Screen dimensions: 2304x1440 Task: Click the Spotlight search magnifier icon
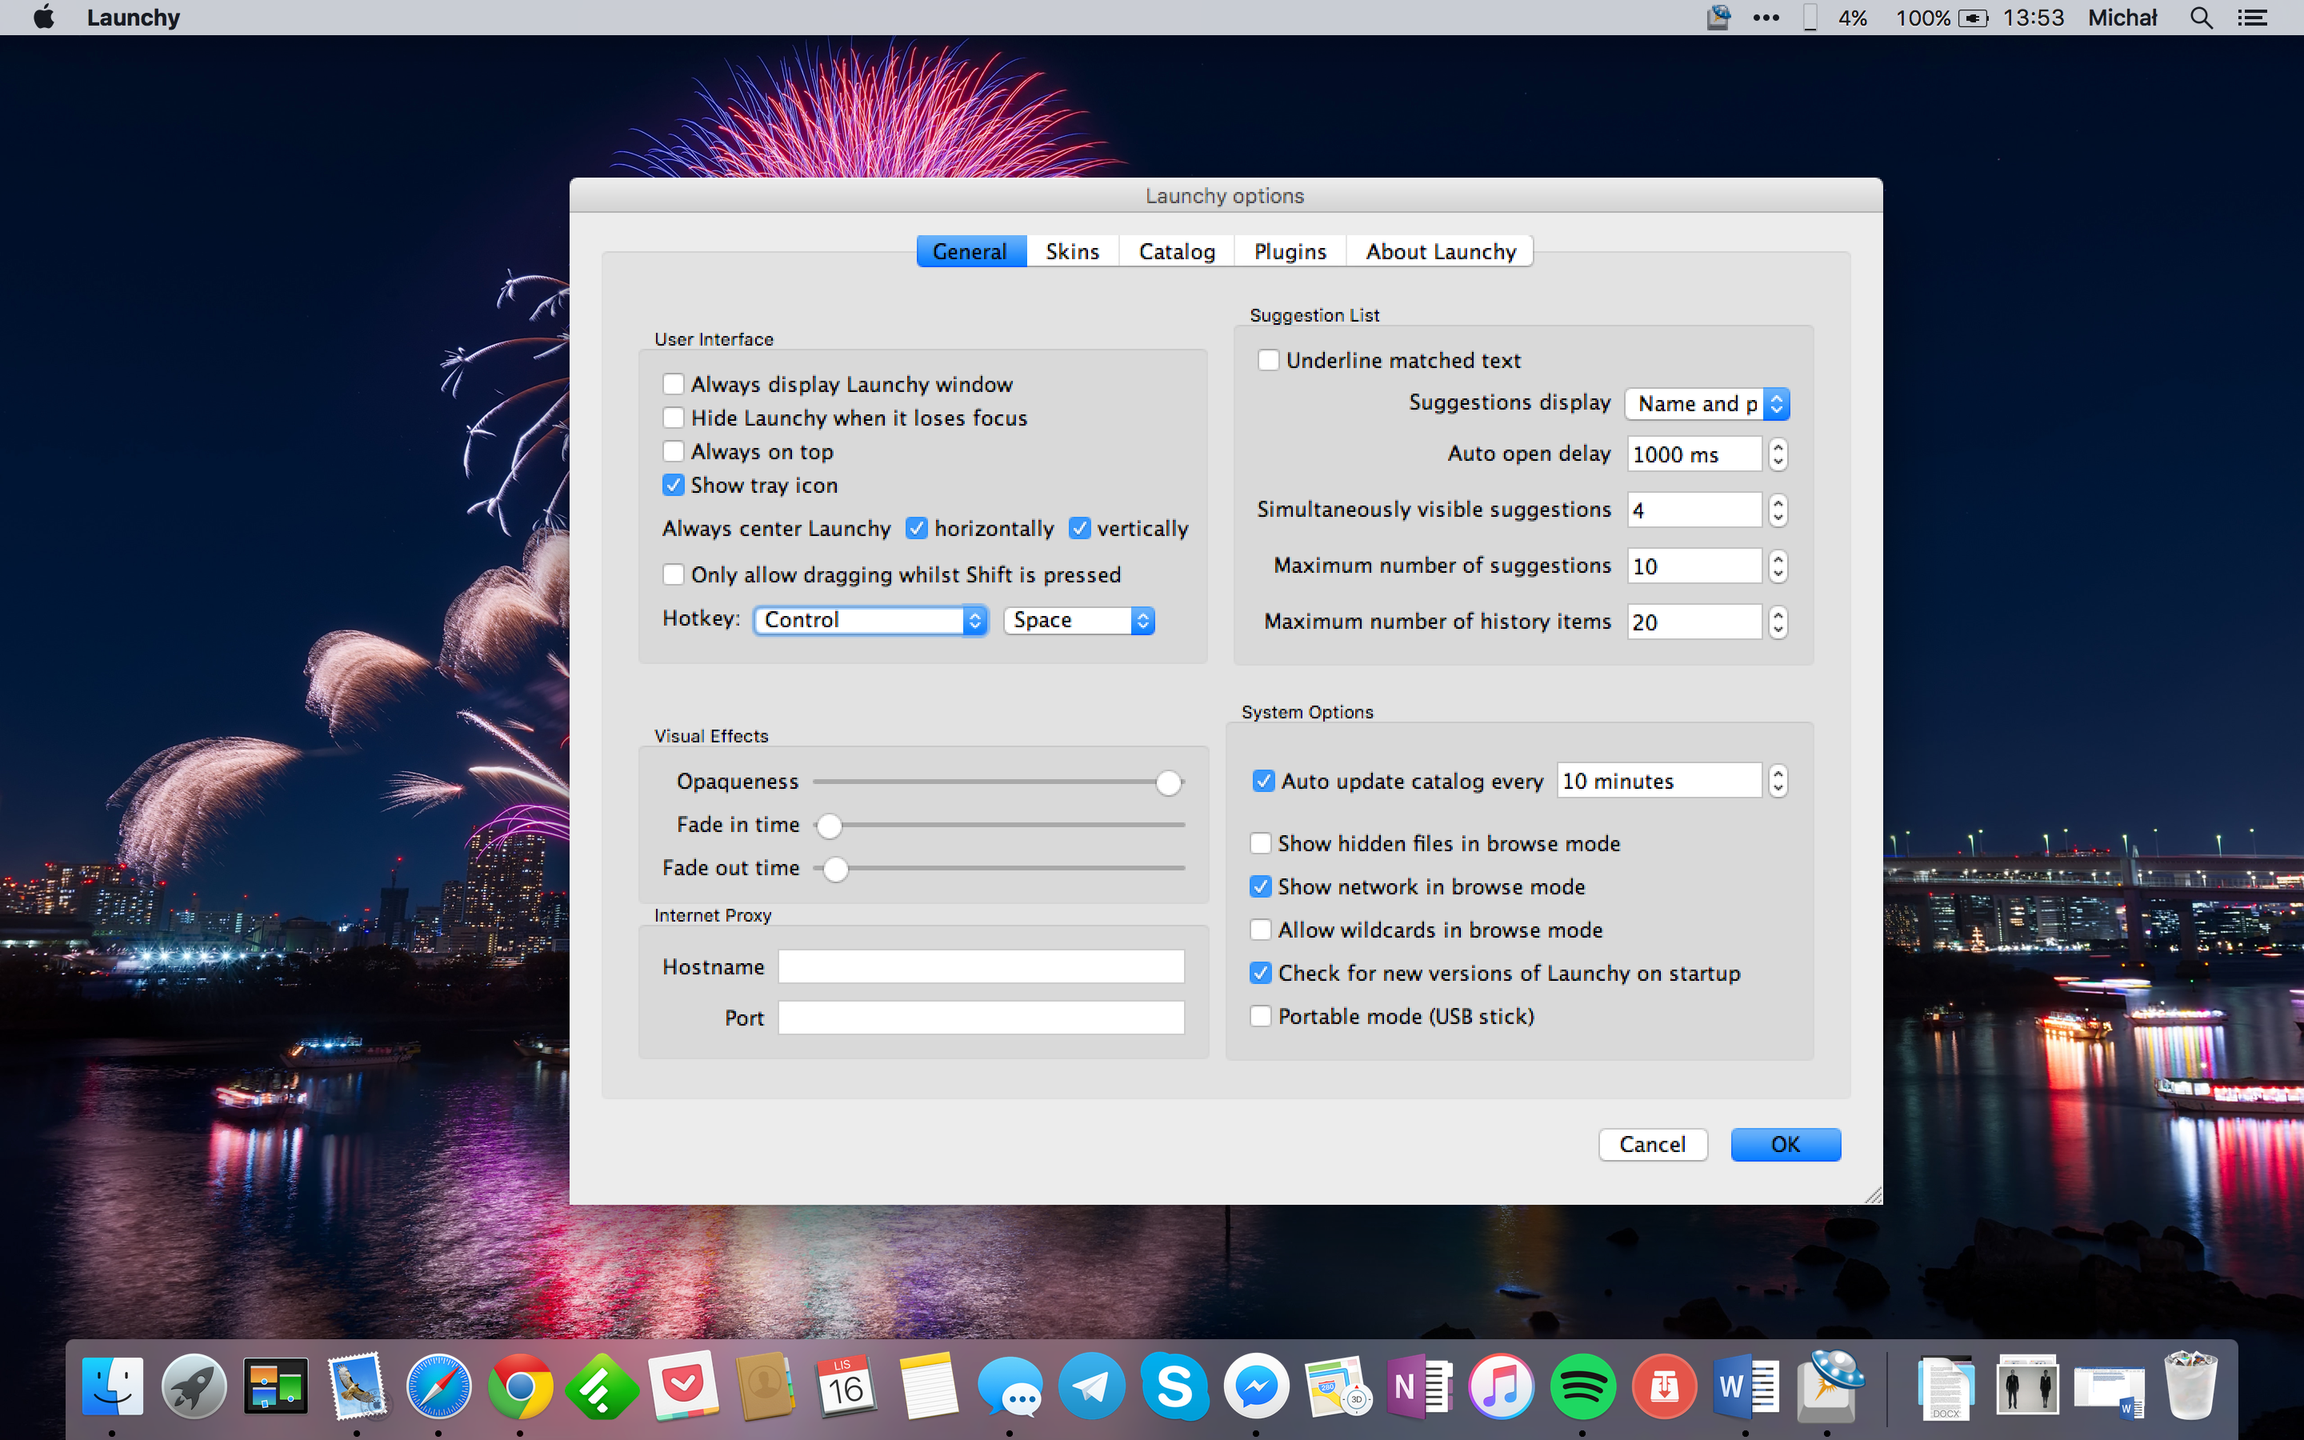pos(2200,18)
